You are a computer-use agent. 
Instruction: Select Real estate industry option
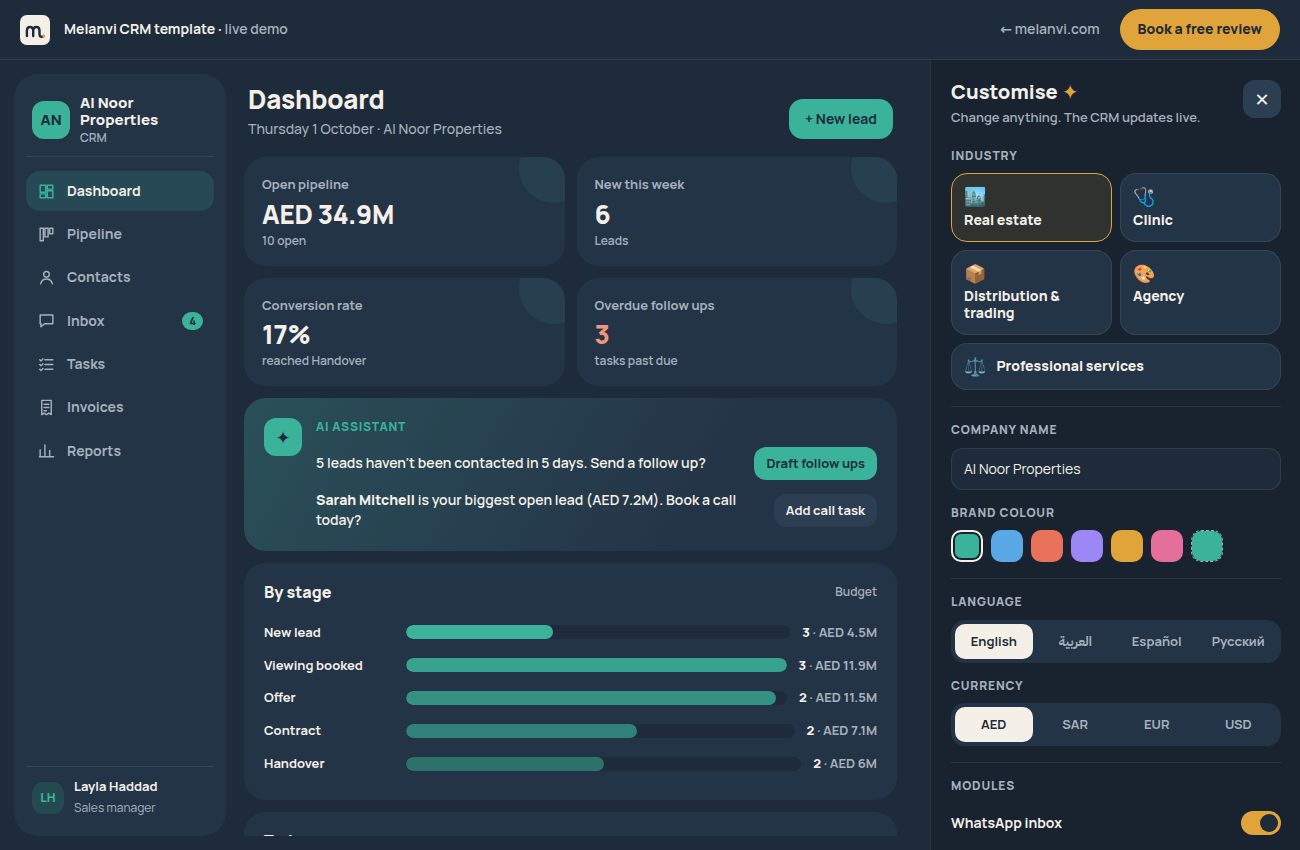coord(1031,207)
